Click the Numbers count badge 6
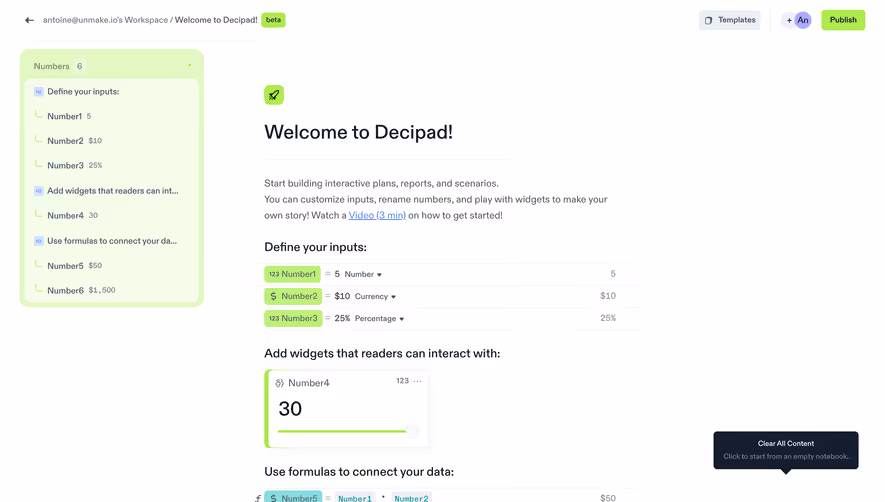The width and height of the screenshot is (885, 502). [80, 66]
